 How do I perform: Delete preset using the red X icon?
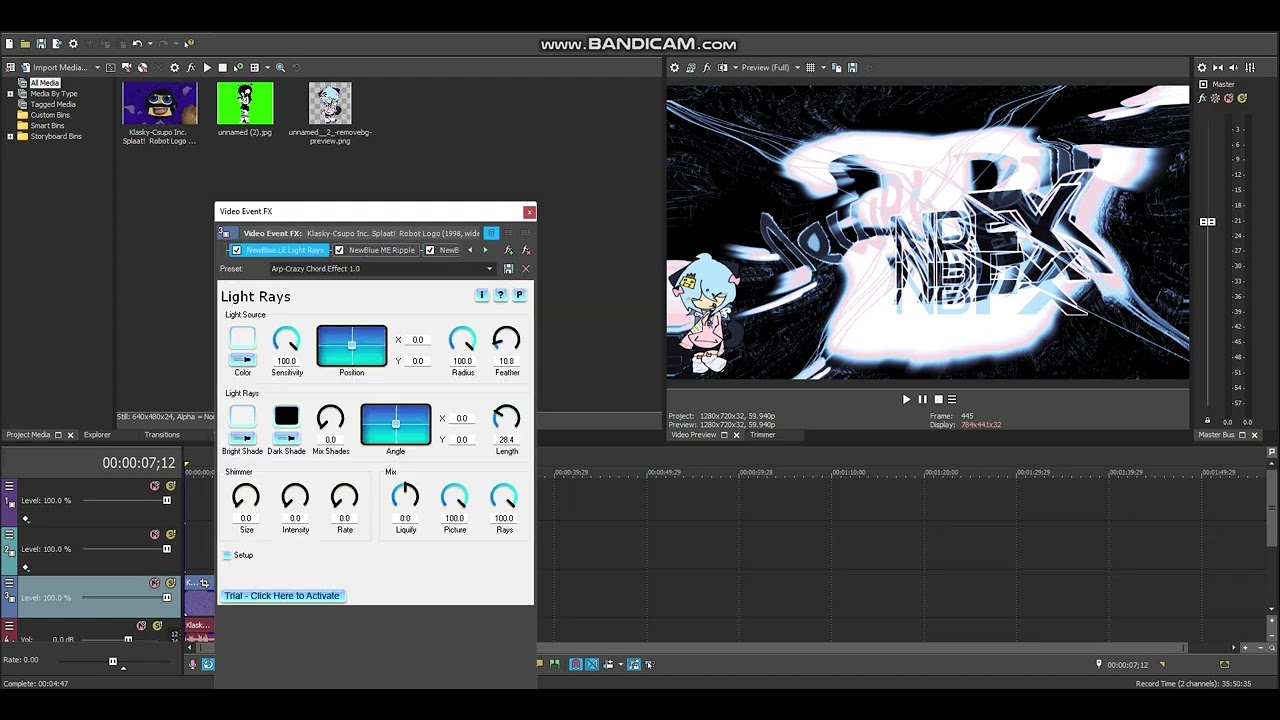point(526,269)
